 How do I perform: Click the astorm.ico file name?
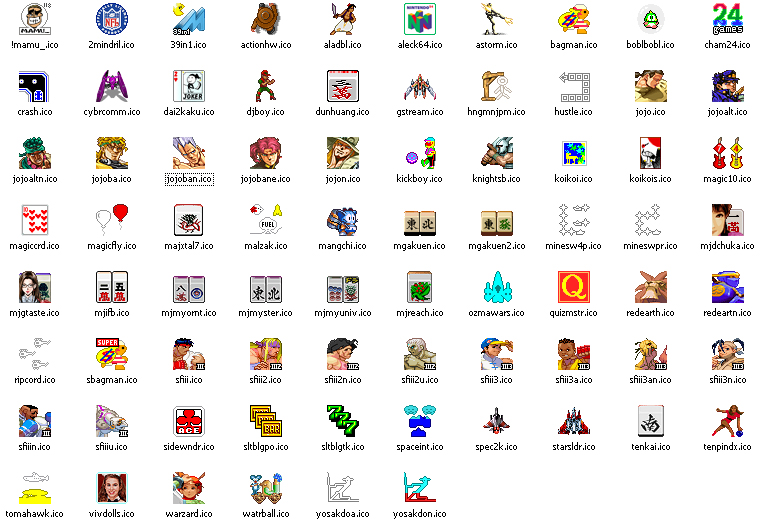(497, 45)
